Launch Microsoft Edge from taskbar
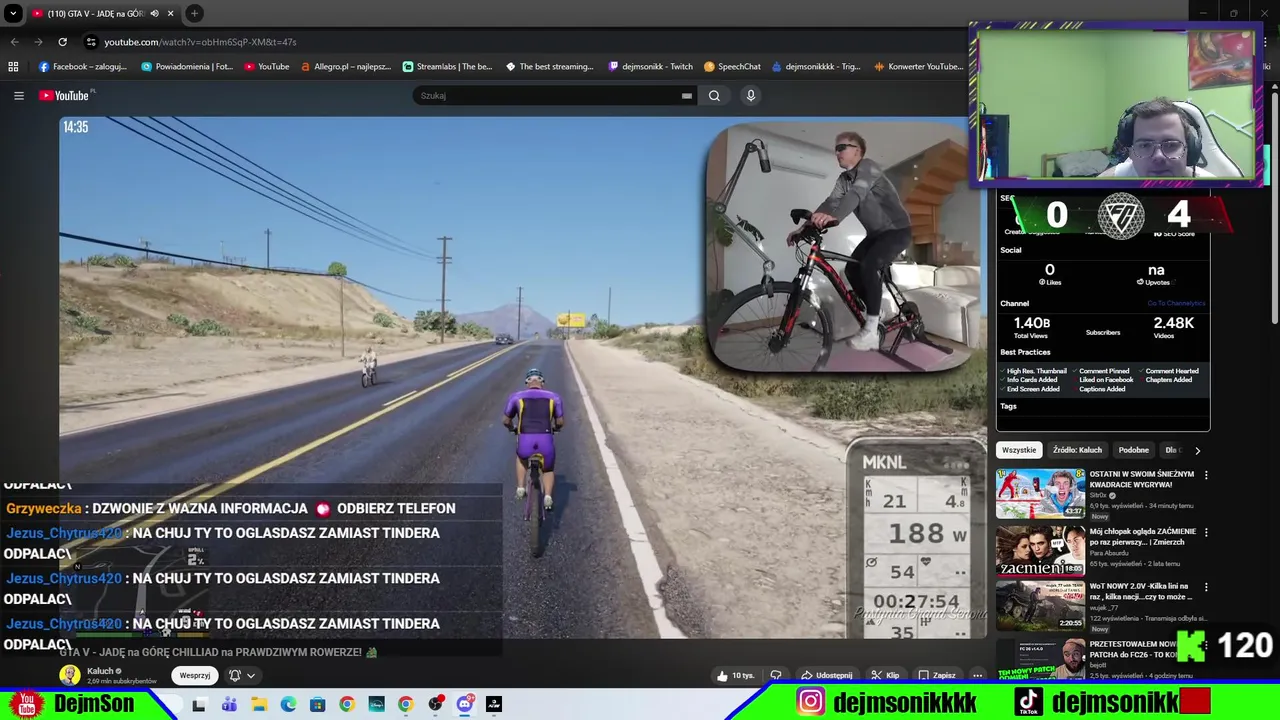 [288, 705]
